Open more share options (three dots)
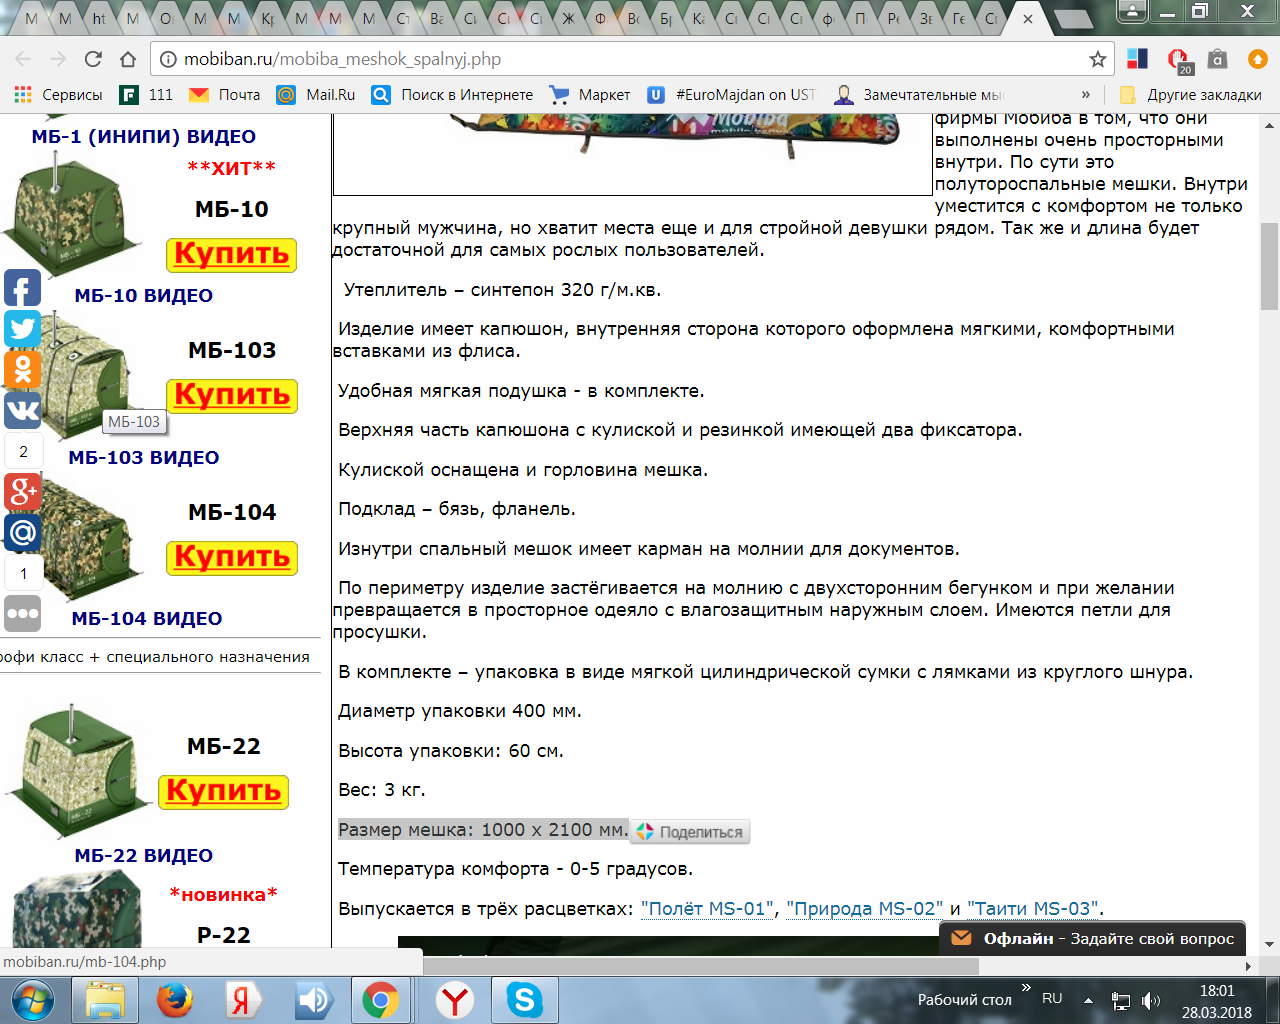The image size is (1280, 1024). pyautogui.click(x=22, y=614)
